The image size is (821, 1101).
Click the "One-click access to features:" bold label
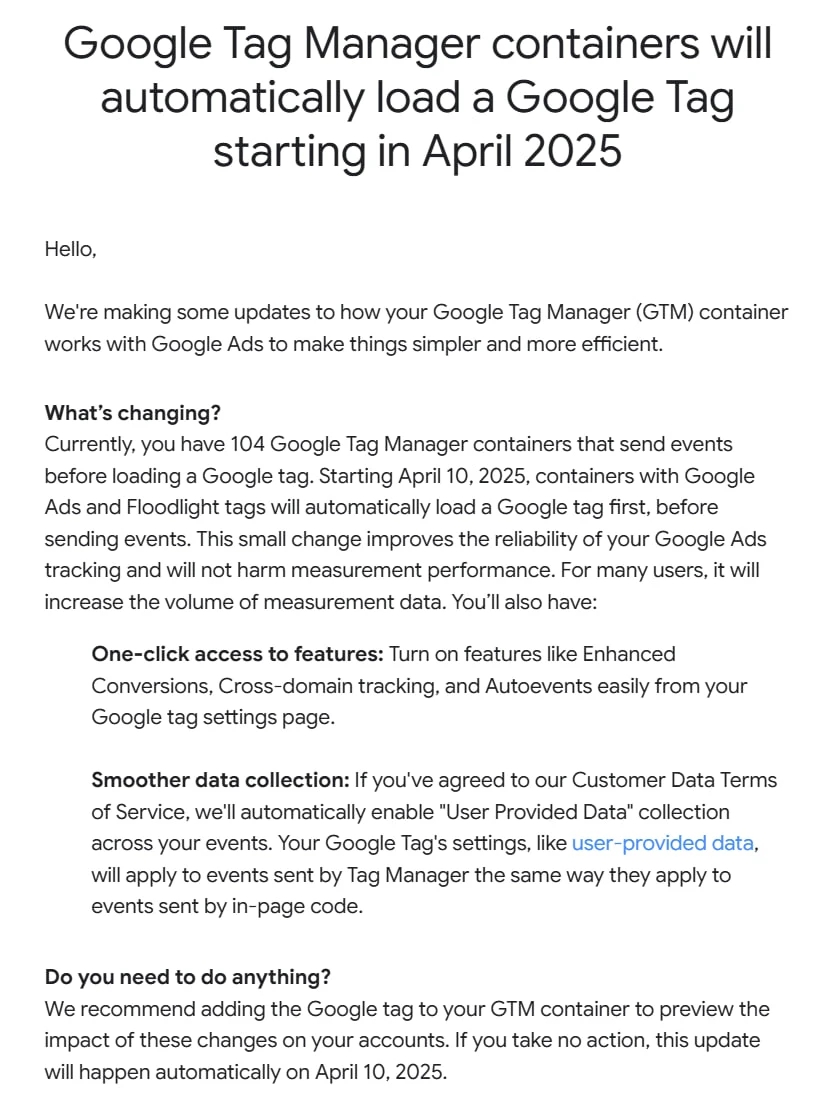(x=237, y=654)
